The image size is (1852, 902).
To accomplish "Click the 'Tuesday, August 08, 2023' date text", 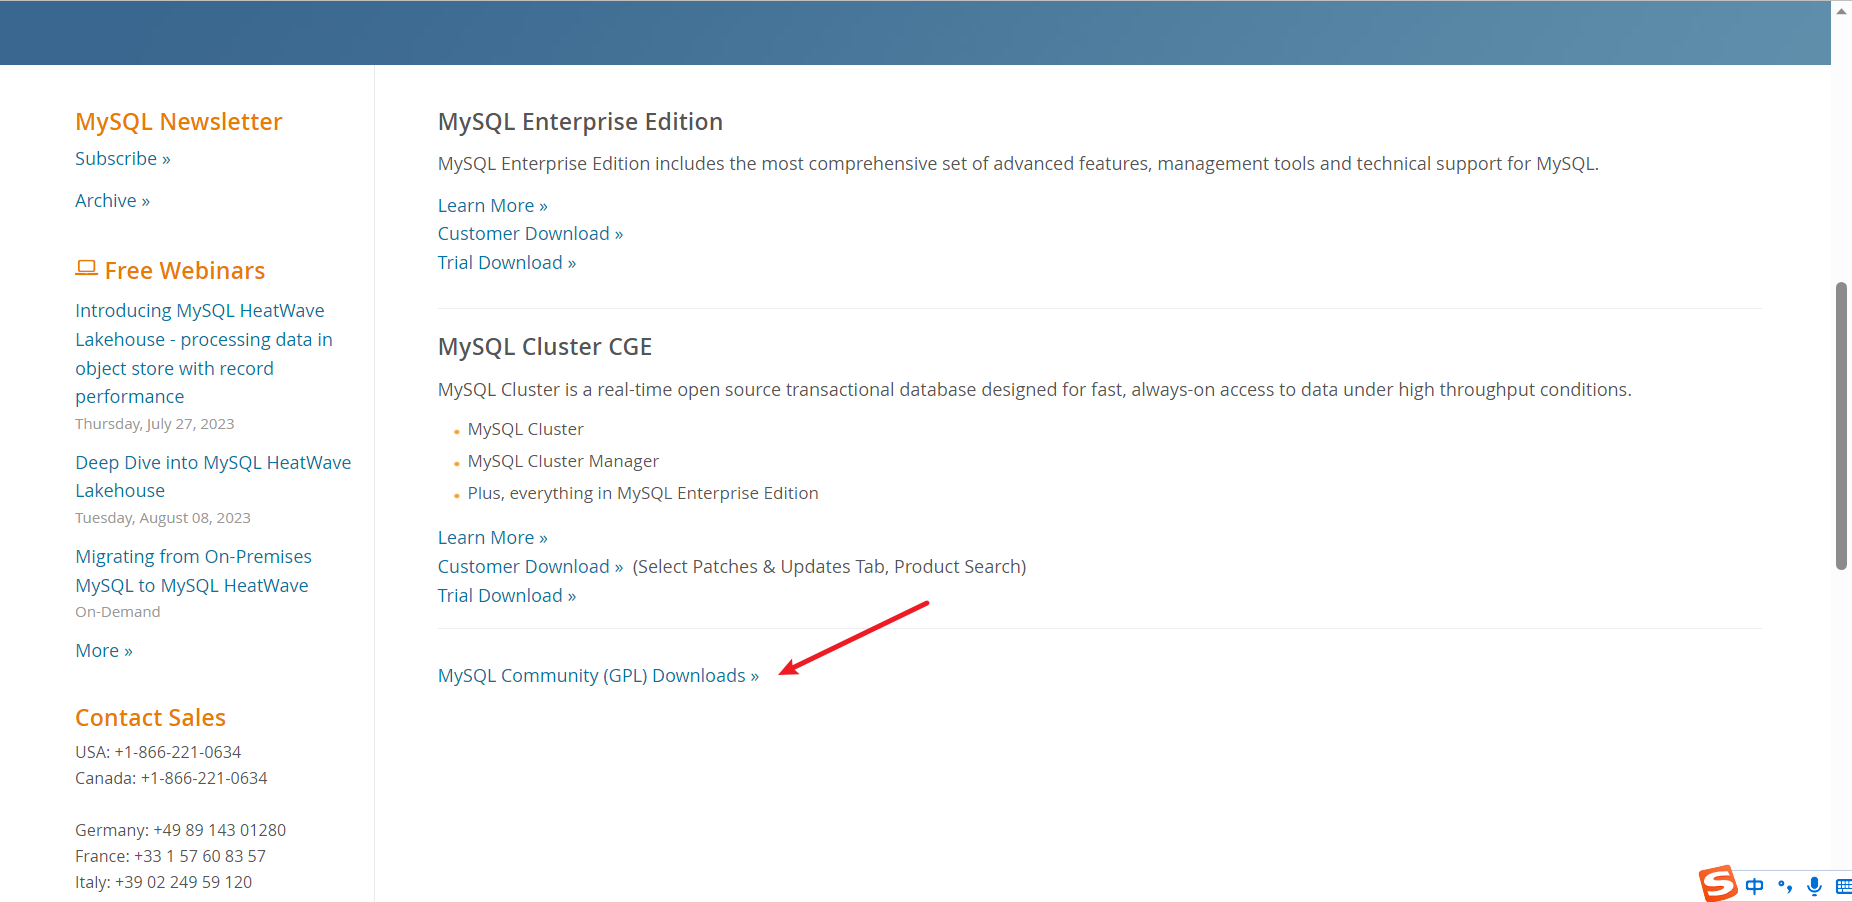I will 163,518.
